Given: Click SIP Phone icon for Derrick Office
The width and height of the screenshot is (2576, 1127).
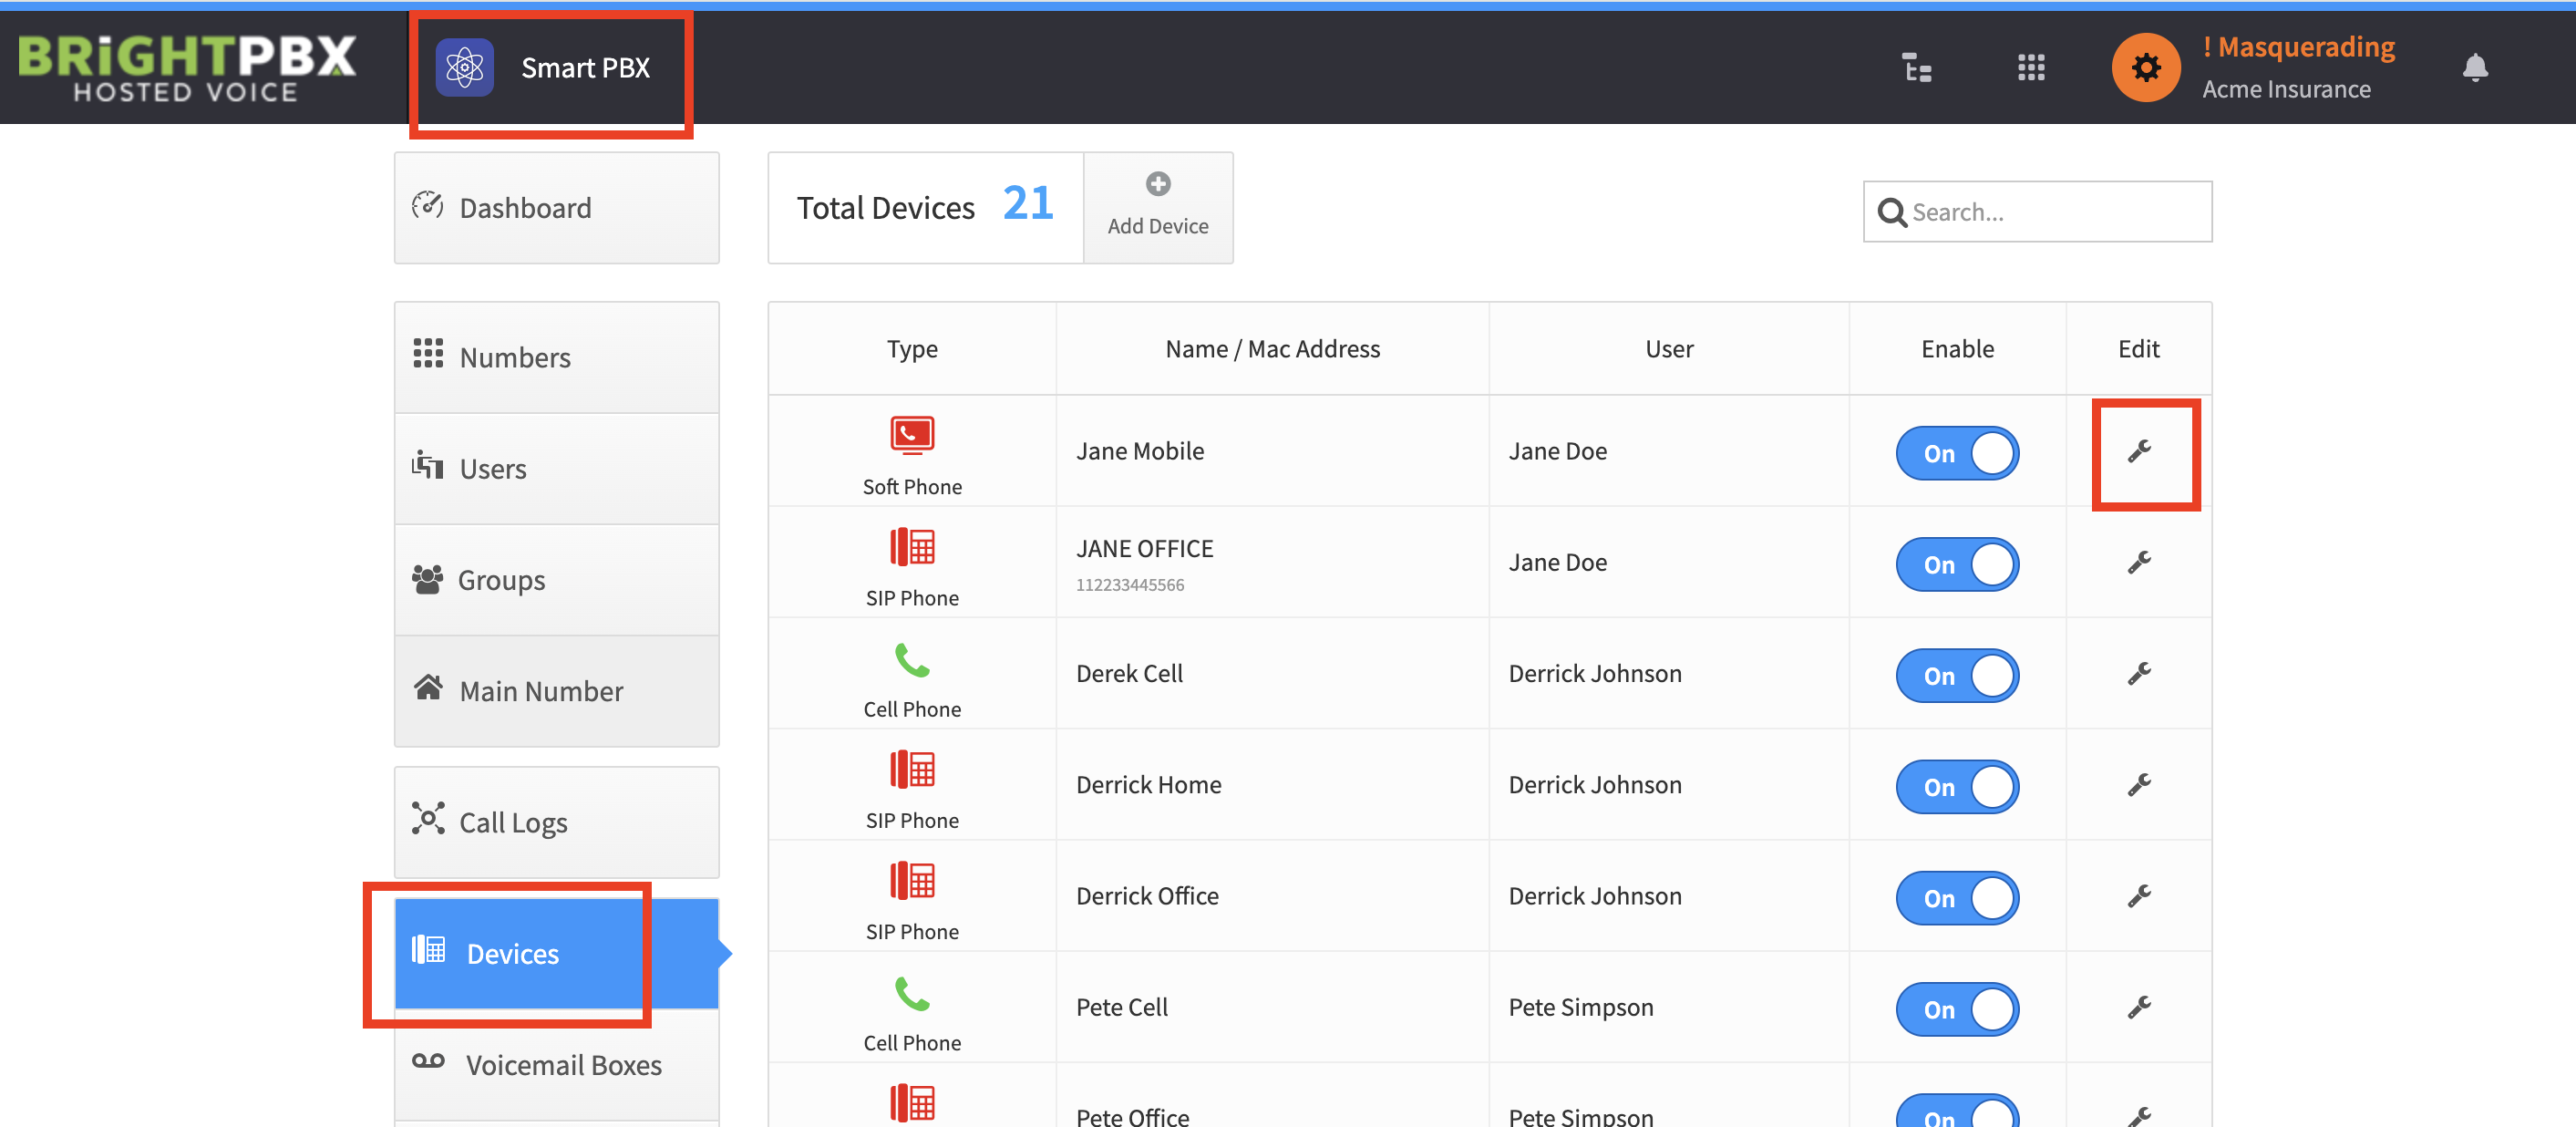Looking at the screenshot, I should (x=912, y=881).
